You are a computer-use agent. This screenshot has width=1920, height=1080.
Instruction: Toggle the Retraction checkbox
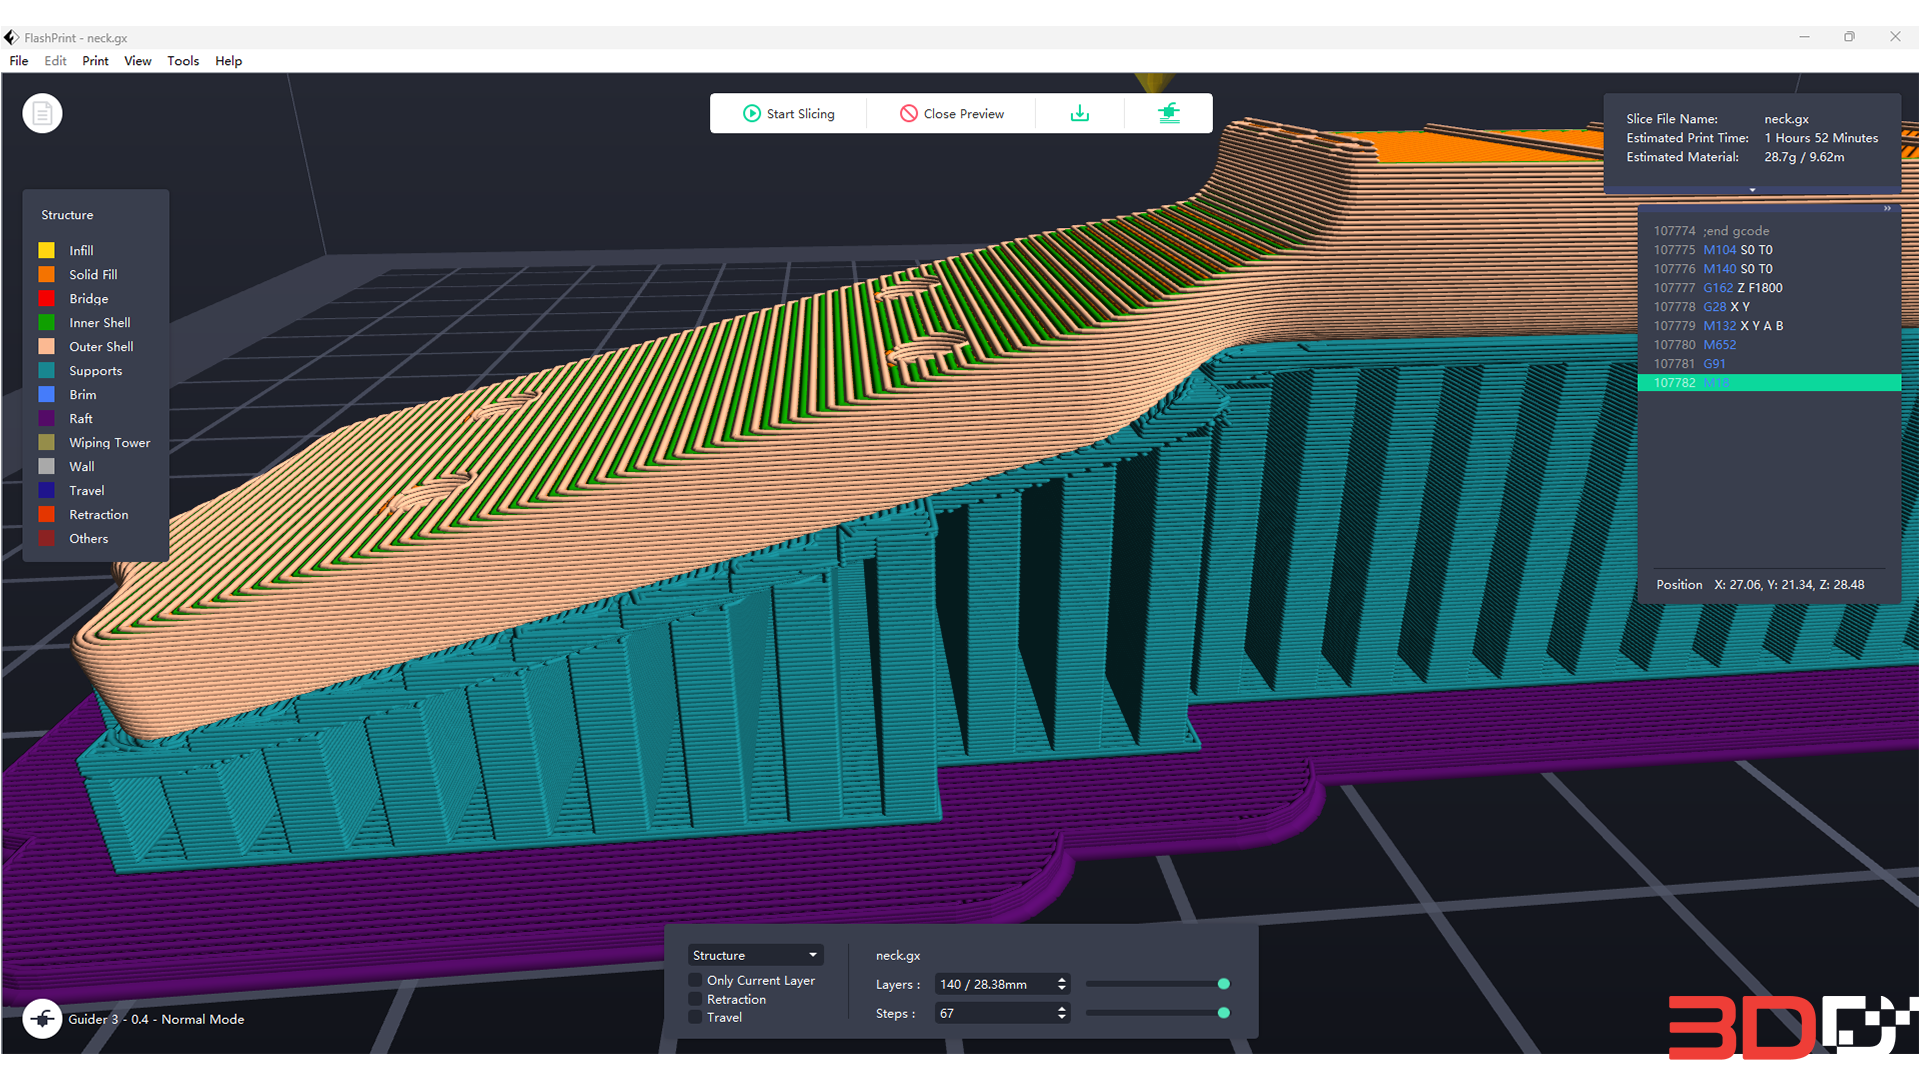[695, 999]
